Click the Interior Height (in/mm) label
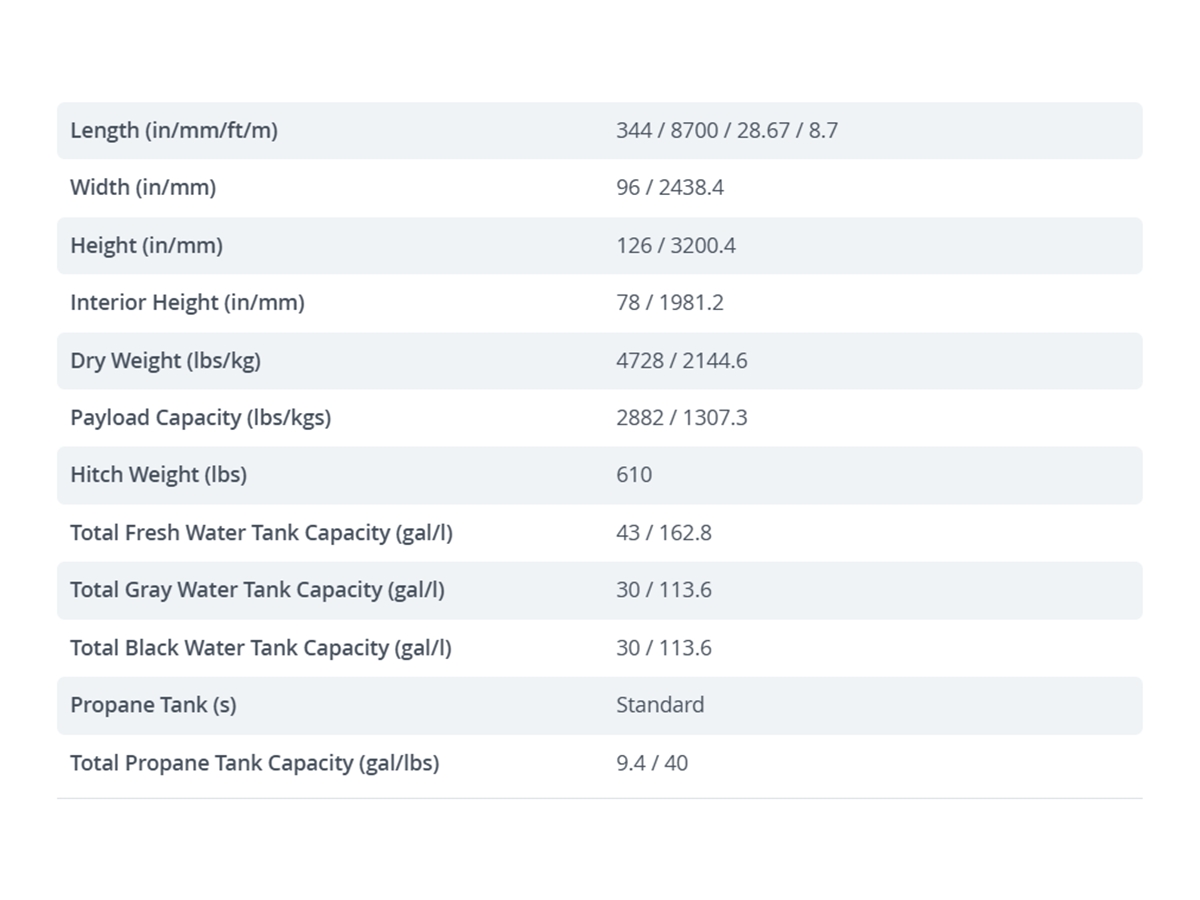 [187, 302]
